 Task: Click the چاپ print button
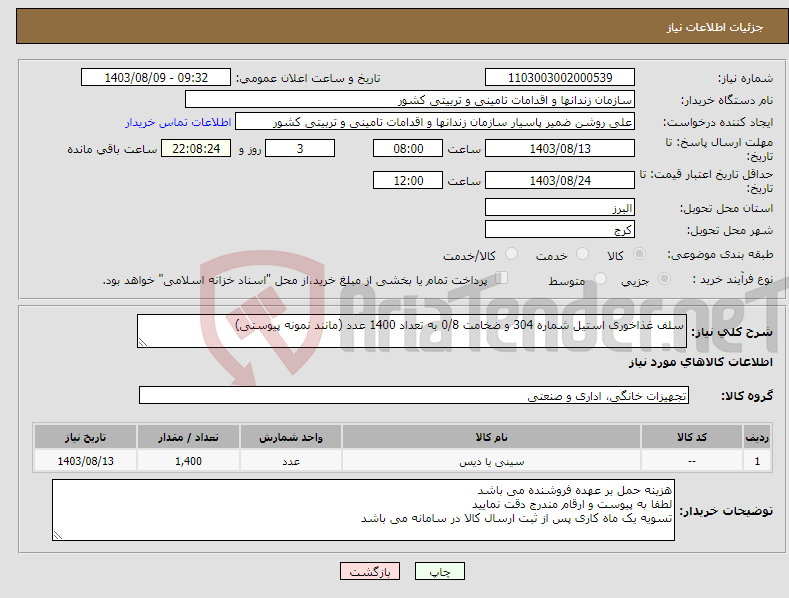pyautogui.click(x=440, y=571)
